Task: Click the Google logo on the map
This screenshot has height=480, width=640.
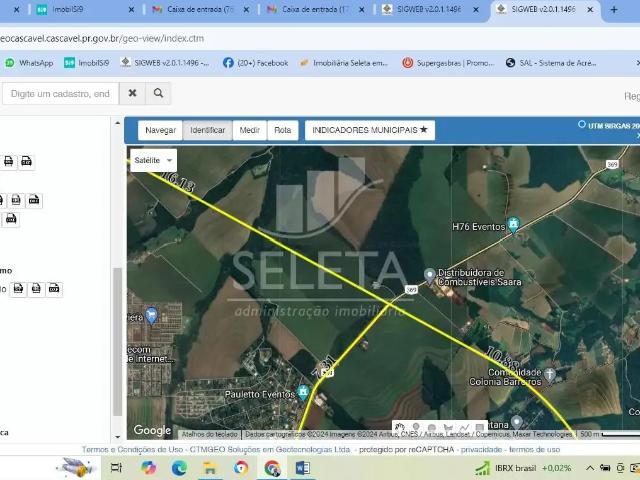Action: click(x=152, y=430)
